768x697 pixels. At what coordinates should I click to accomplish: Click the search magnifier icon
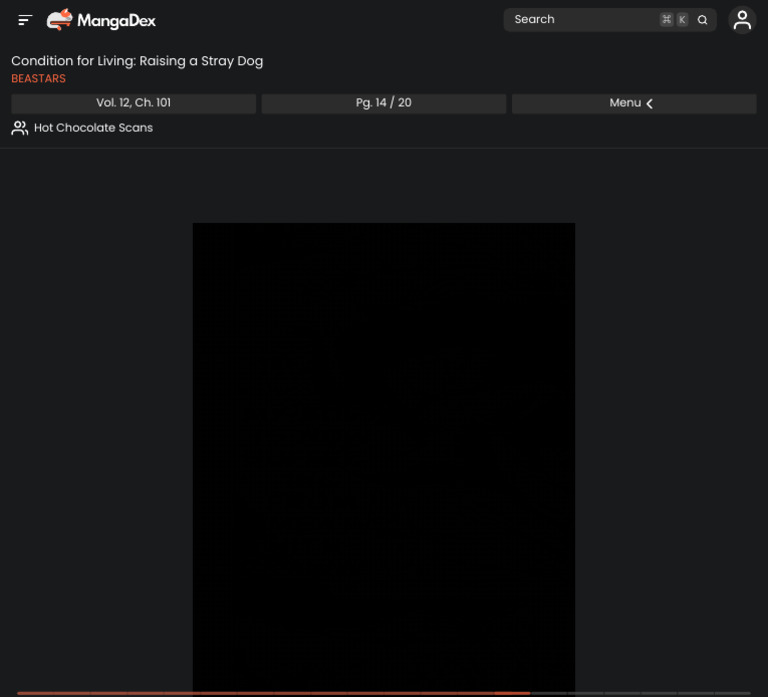coord(702,20)
